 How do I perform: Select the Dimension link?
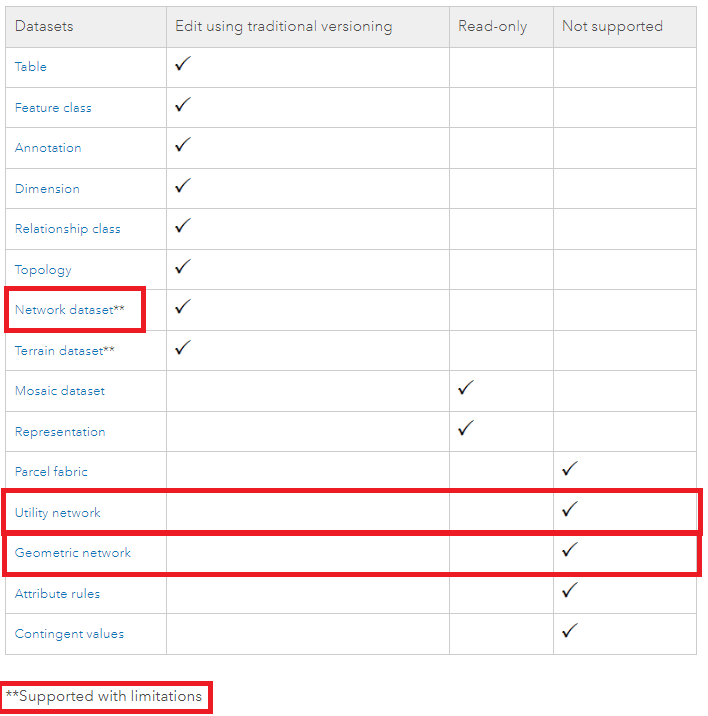tap(47, 189)
